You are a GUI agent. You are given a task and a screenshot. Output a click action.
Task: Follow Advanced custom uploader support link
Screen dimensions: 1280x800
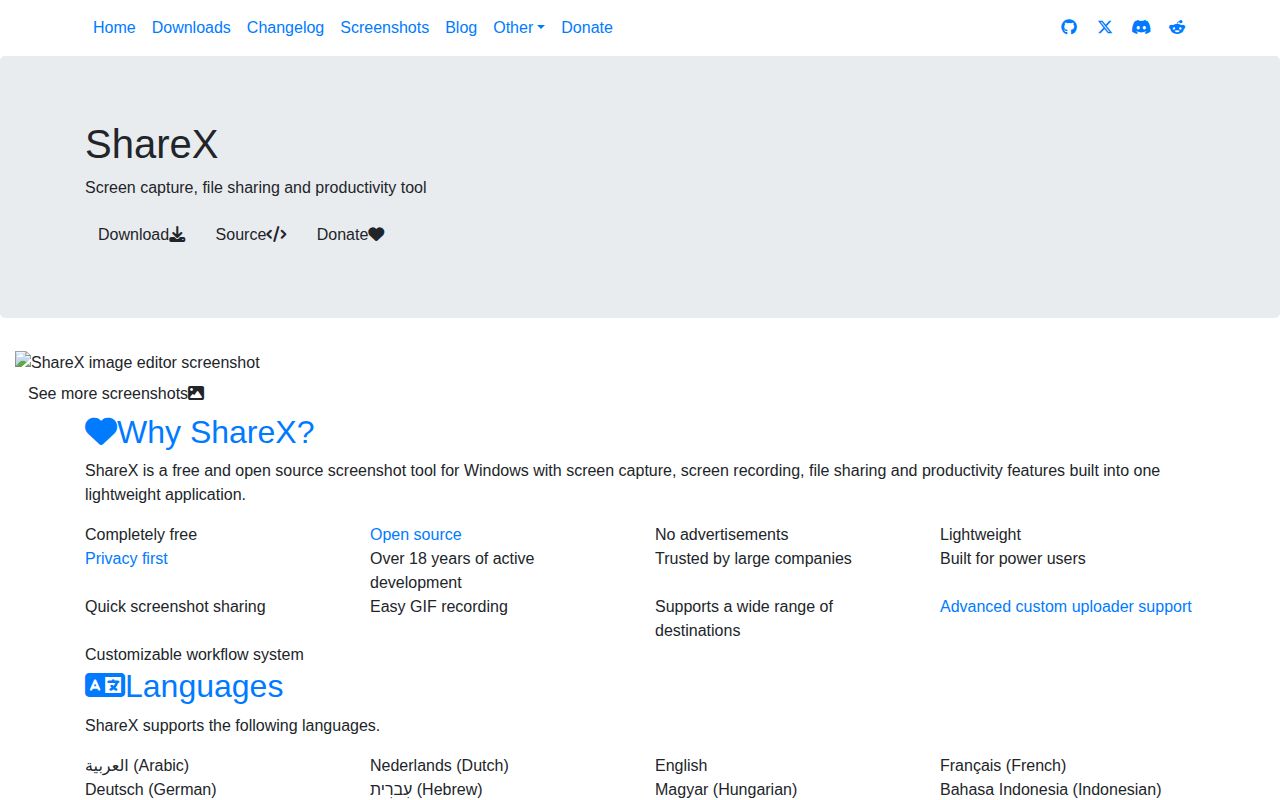click(x=1066, y=606)
